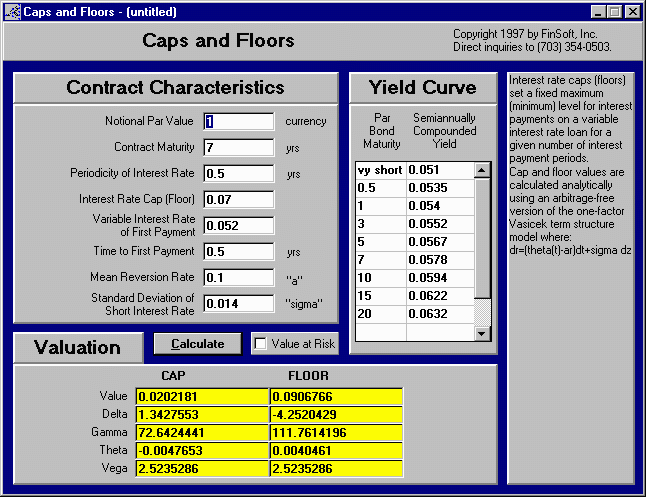The image size is (646, 497).
Task: Select the yield cell 0.0632
Action: (440, 314)
